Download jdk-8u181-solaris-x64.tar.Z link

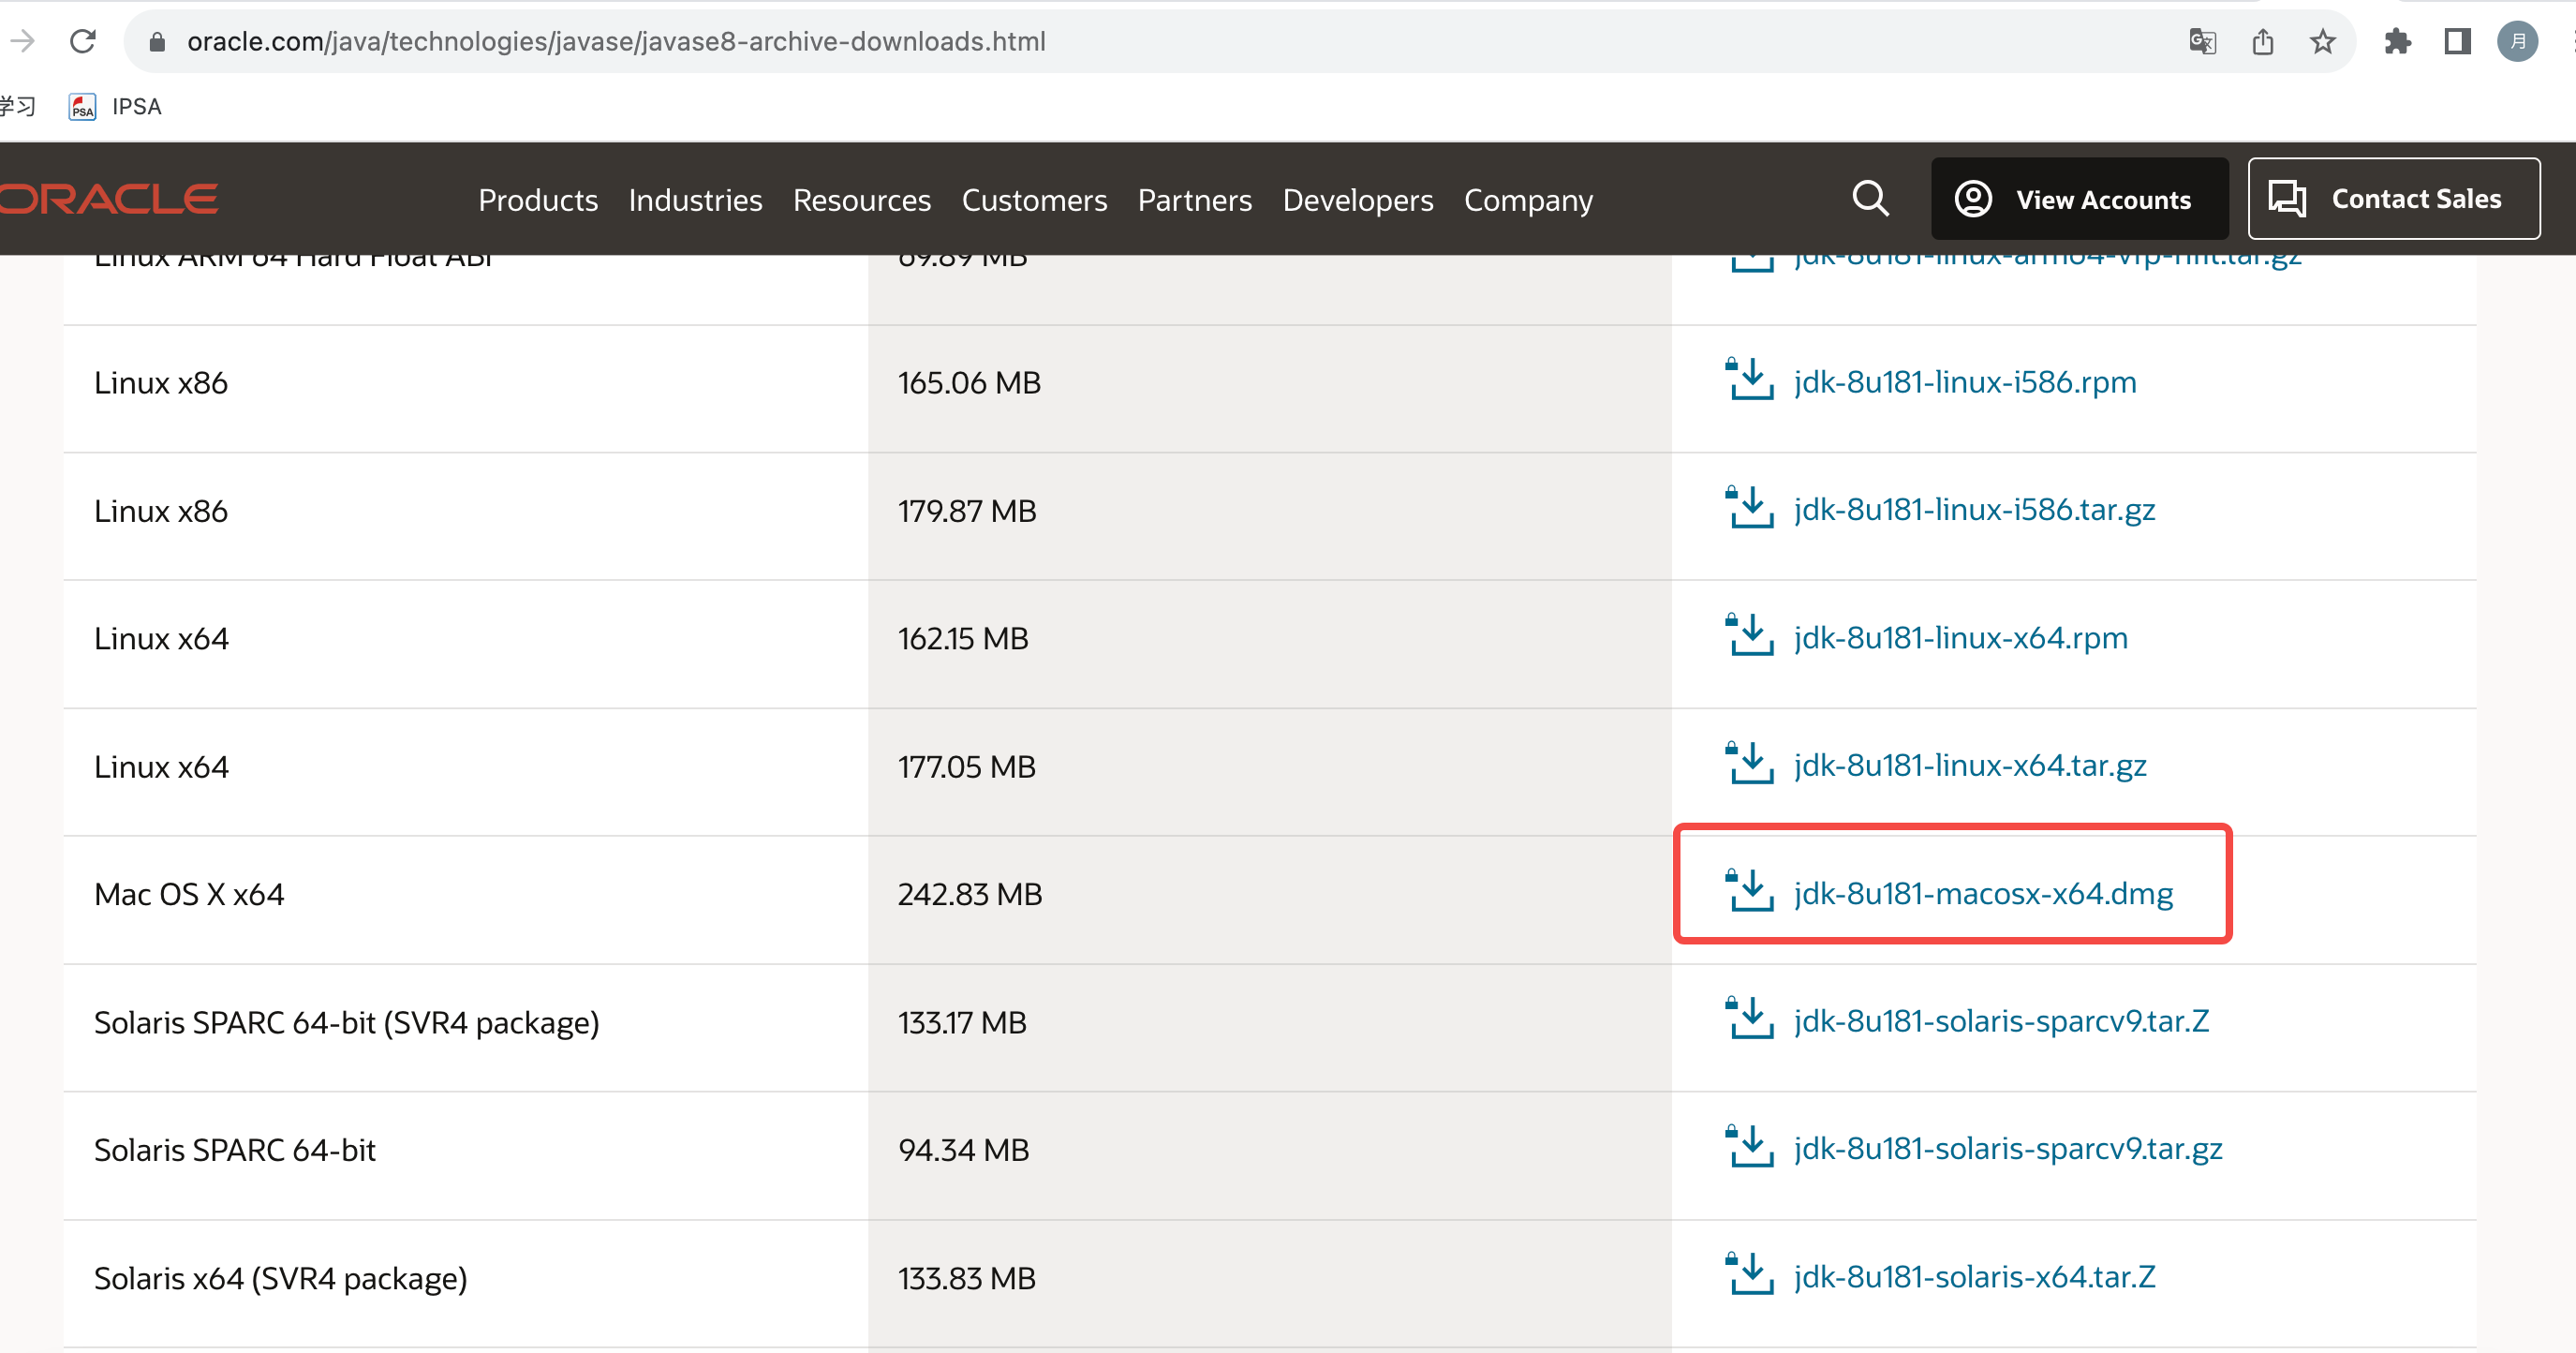tap(1974, 1277)
